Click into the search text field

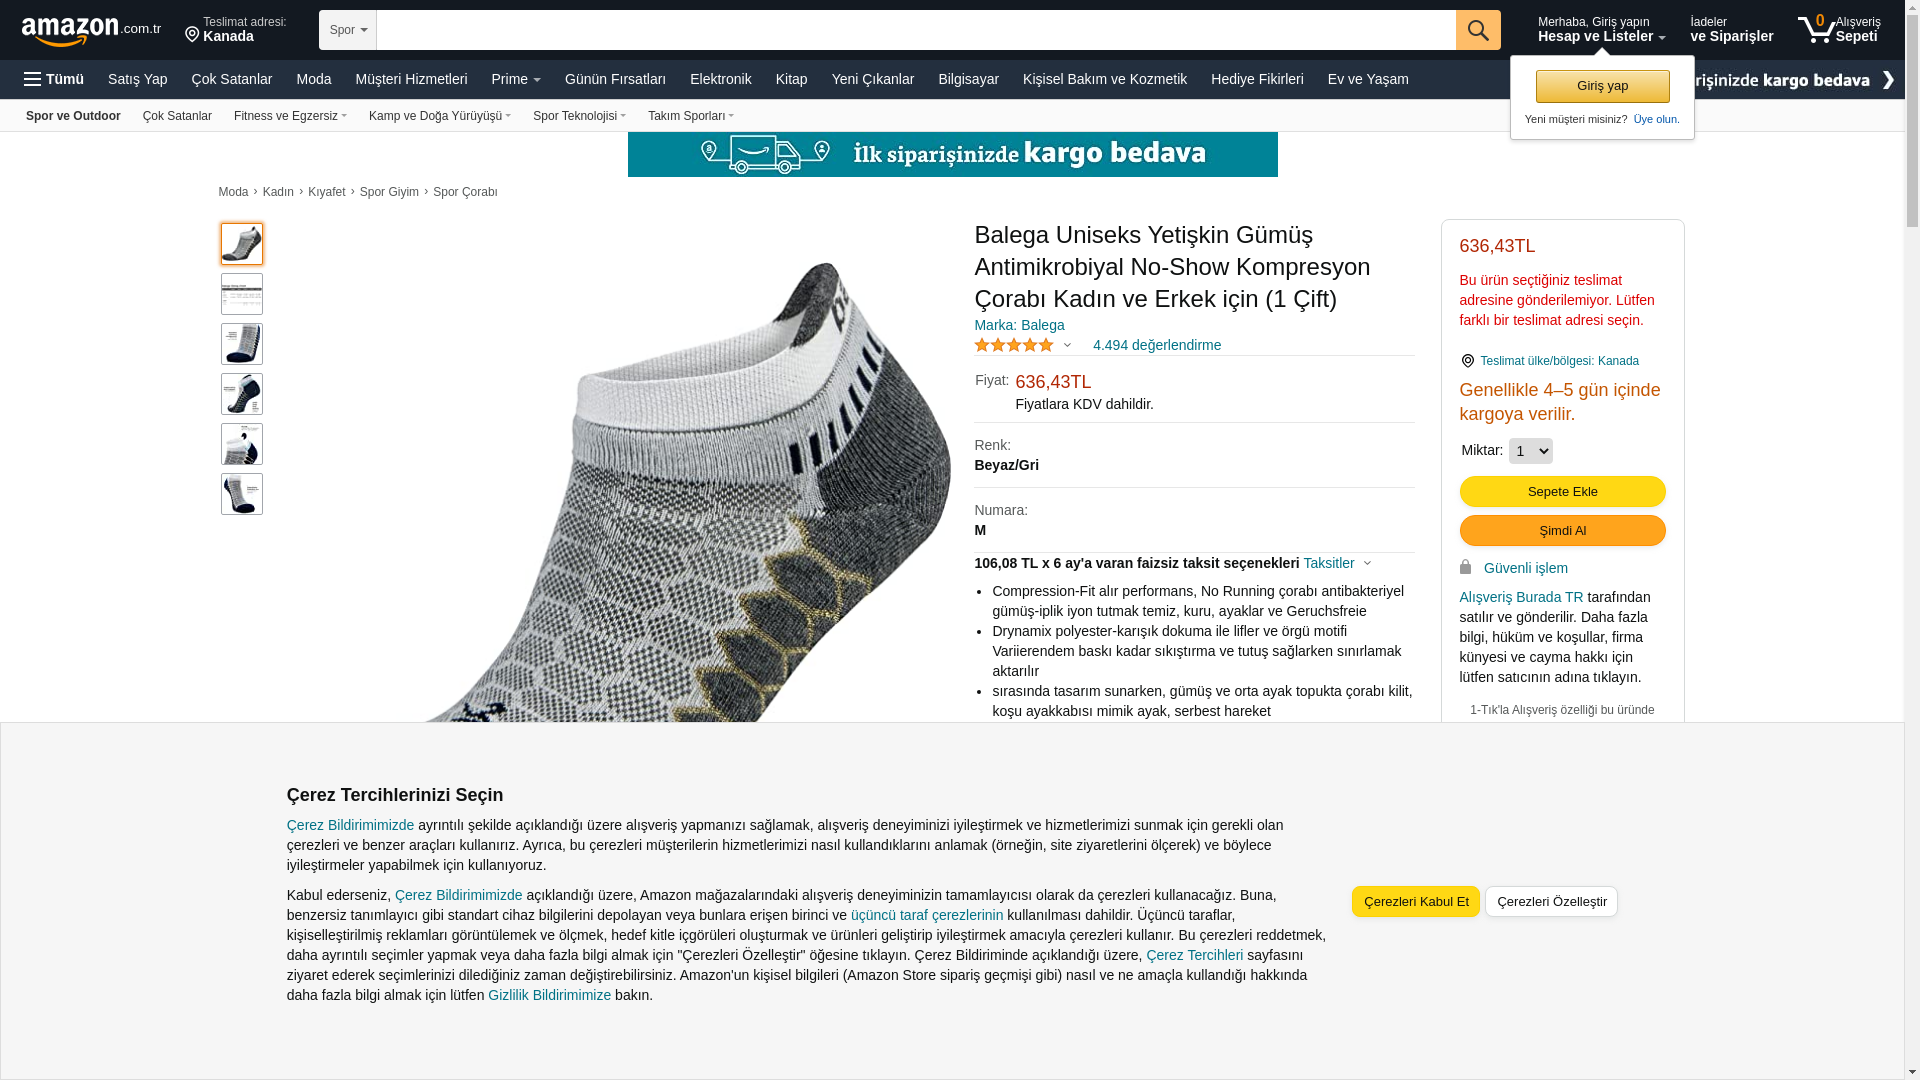click(x=916, y=30)
